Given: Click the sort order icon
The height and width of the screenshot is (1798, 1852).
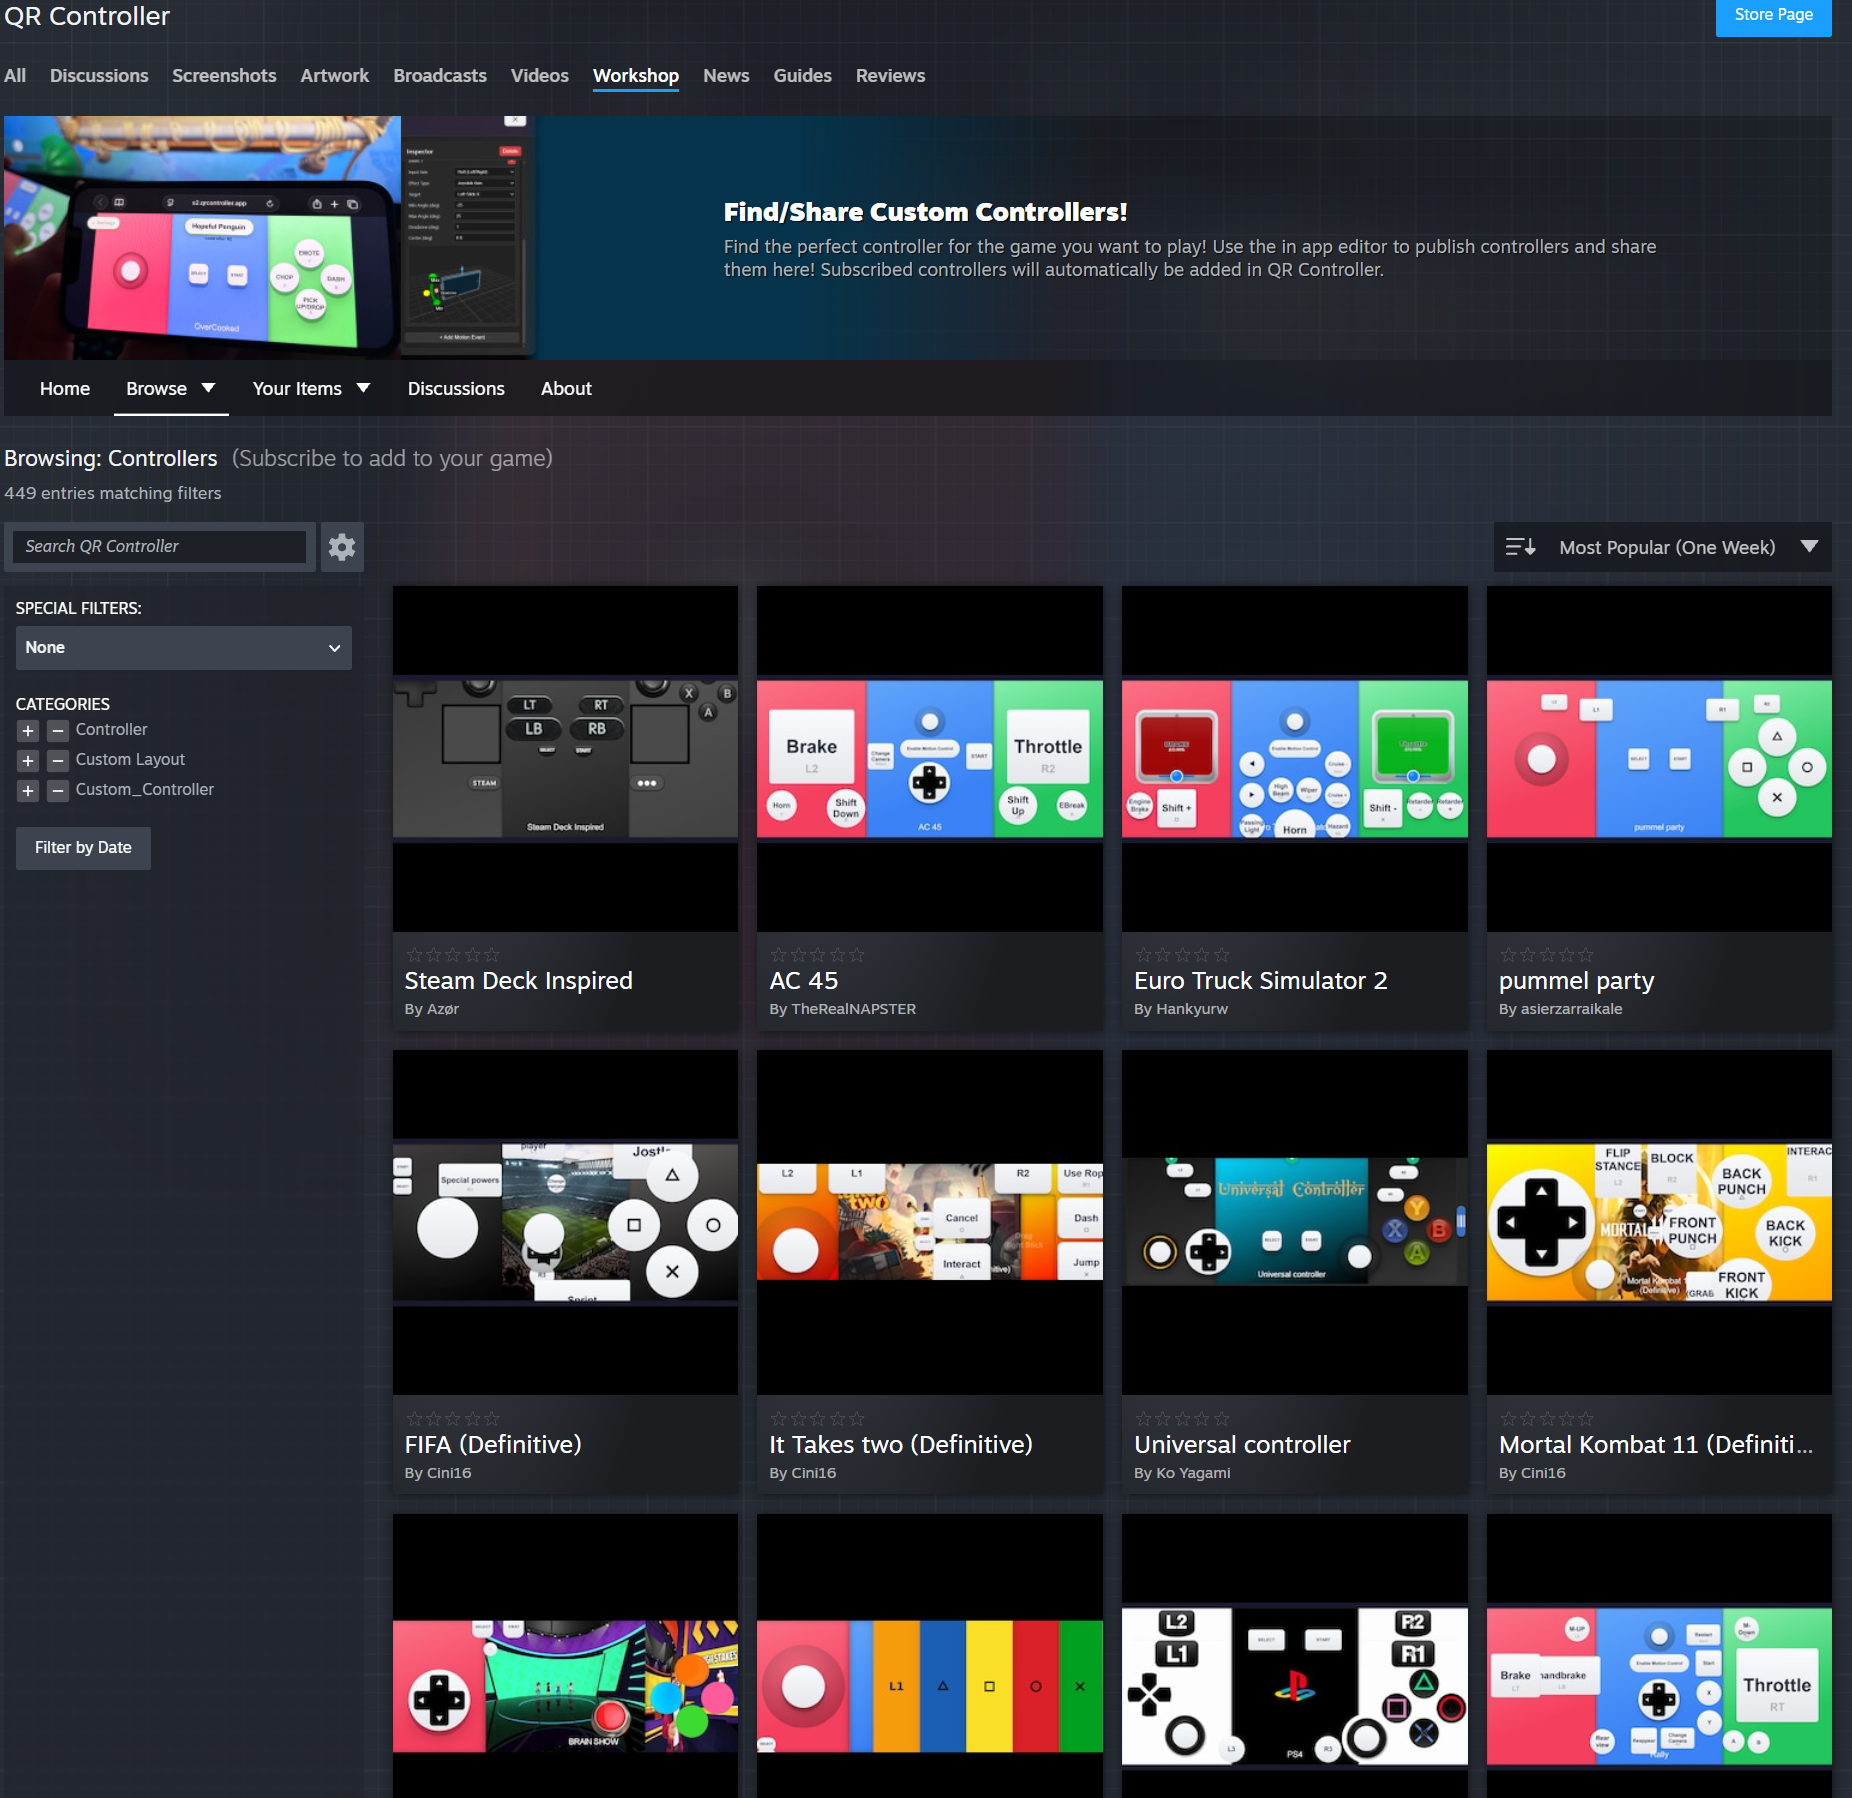Looking at the screenshot, I should pyautogui.click(x=1520, y=547).
